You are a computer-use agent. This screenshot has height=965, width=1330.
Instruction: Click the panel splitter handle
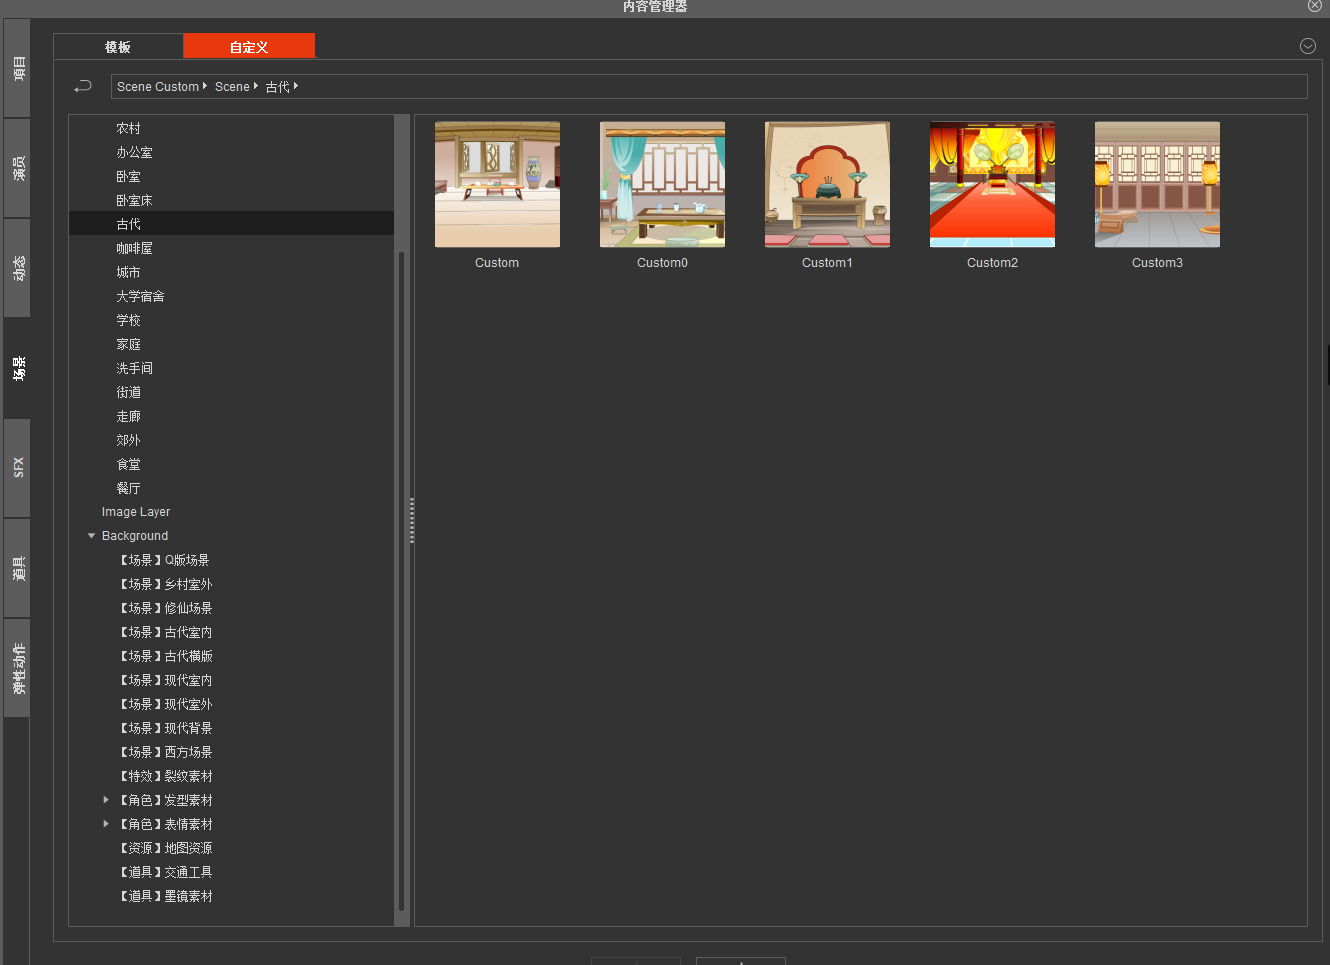pyautogui.click(x=411, y=520)
